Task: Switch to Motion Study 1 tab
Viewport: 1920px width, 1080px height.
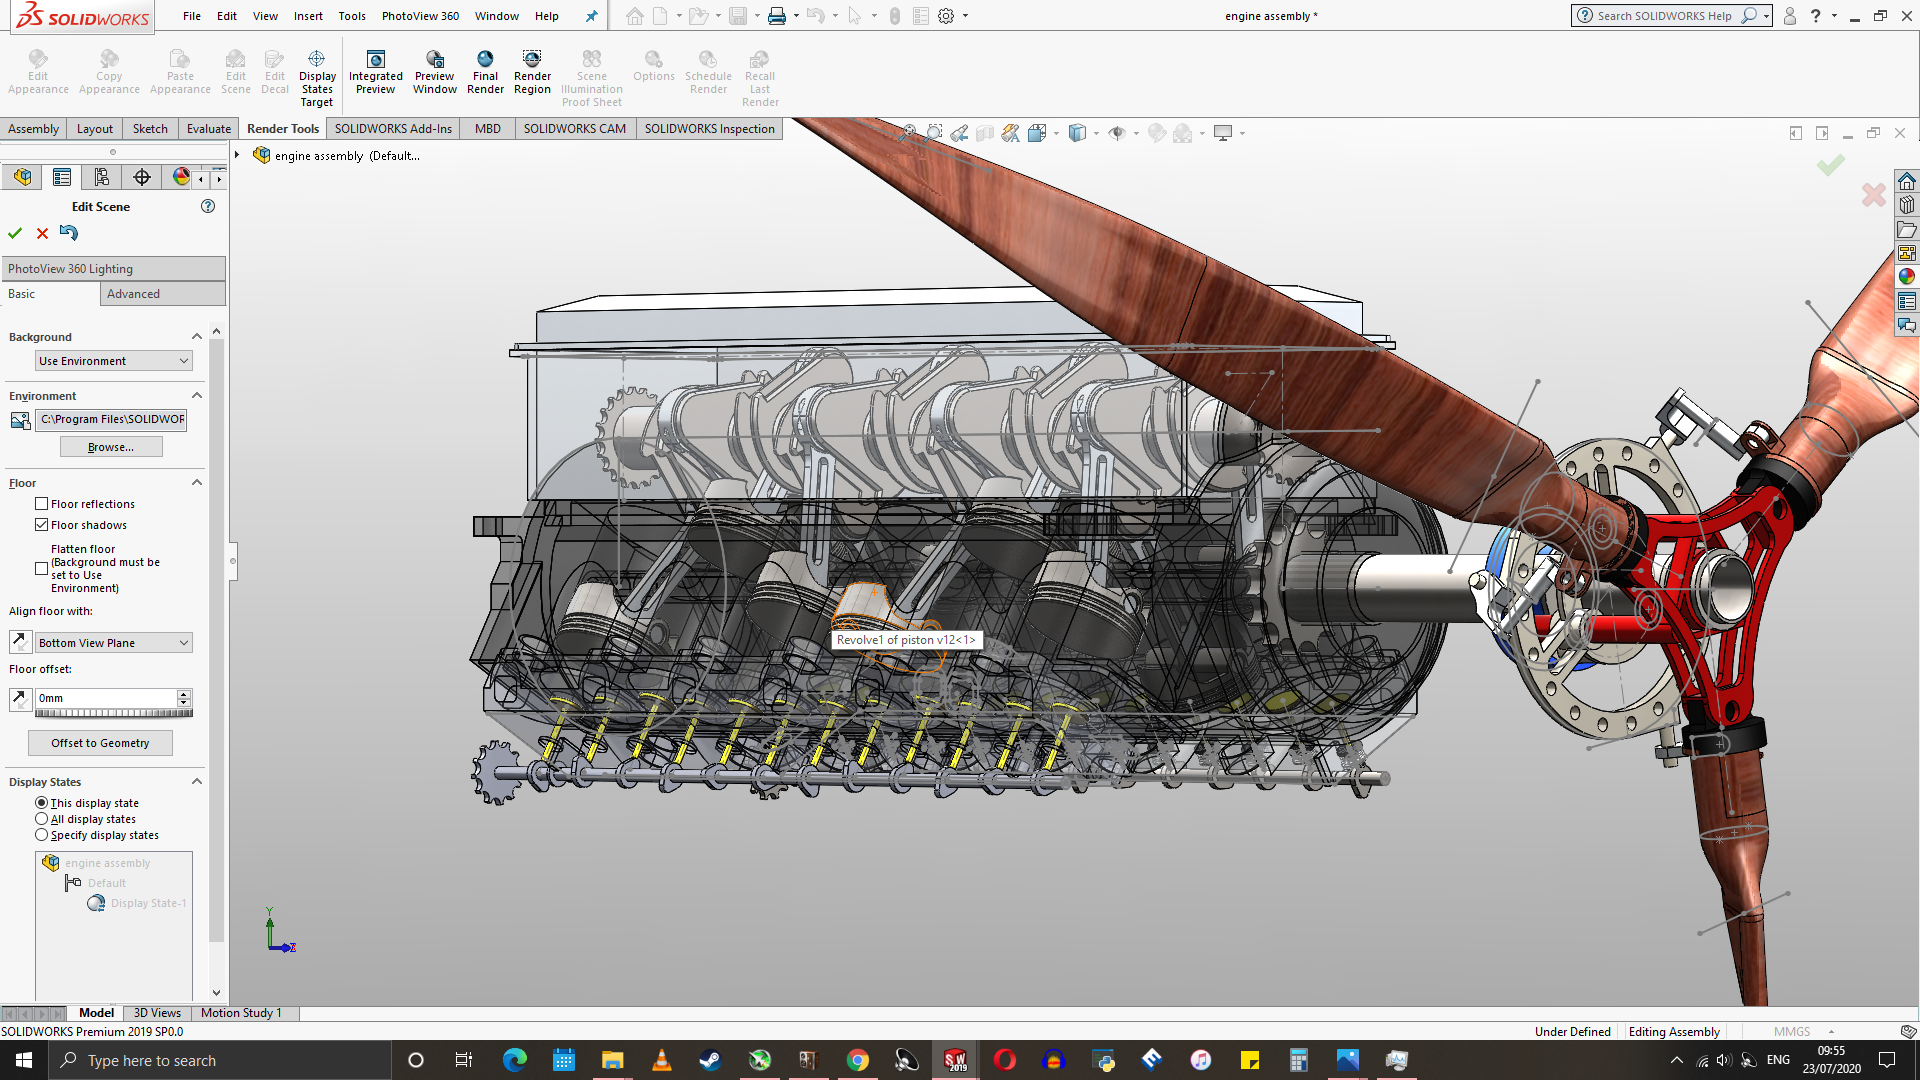Action: [x=241, y=1013]
